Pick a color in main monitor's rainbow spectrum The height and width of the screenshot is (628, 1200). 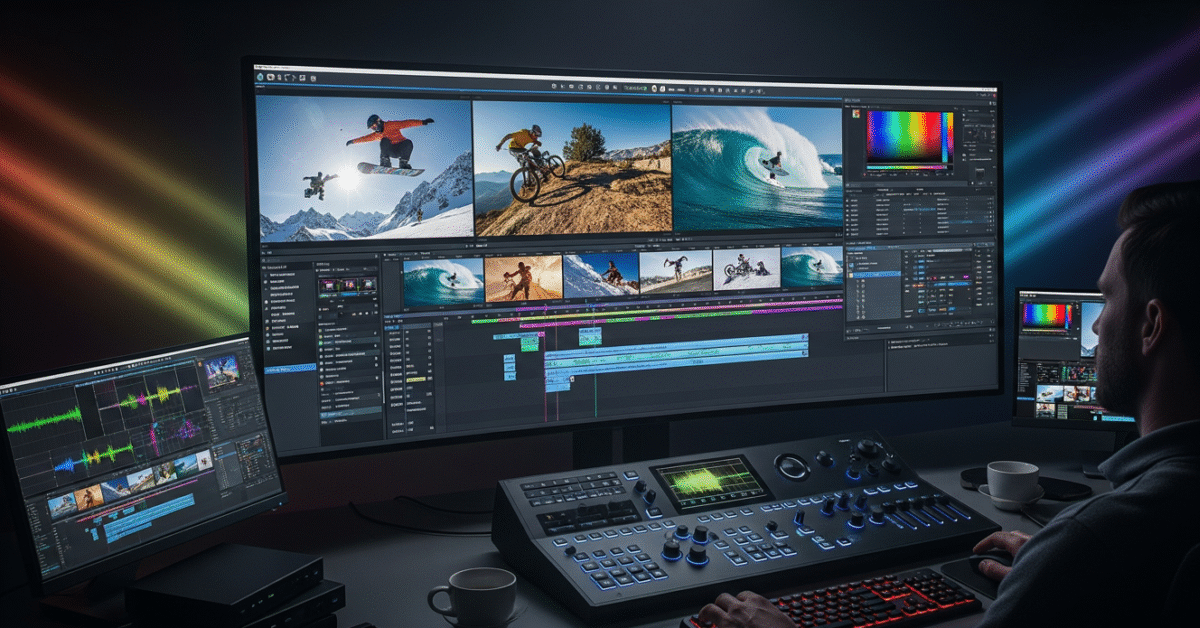pyautogui.click(x=903, y=137)
